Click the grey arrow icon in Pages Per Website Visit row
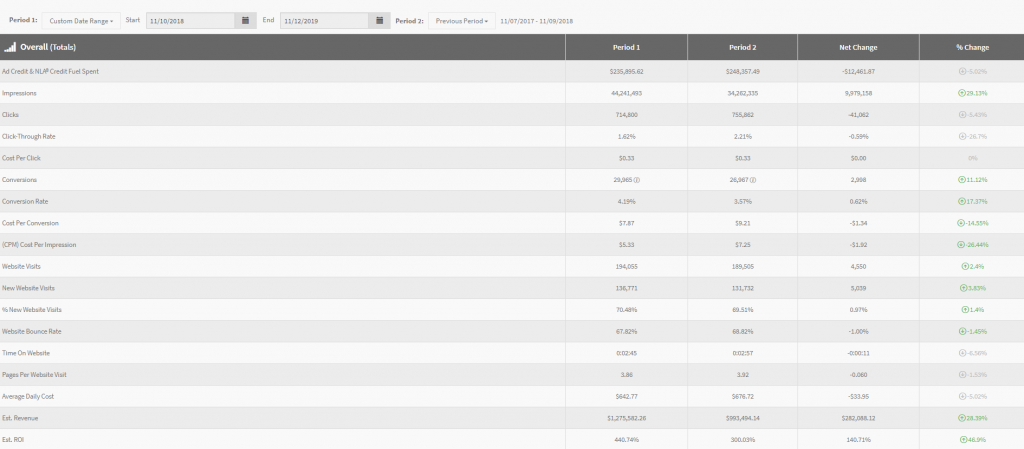Screen dimensions: 1024x449 click(x=962, y=375)
